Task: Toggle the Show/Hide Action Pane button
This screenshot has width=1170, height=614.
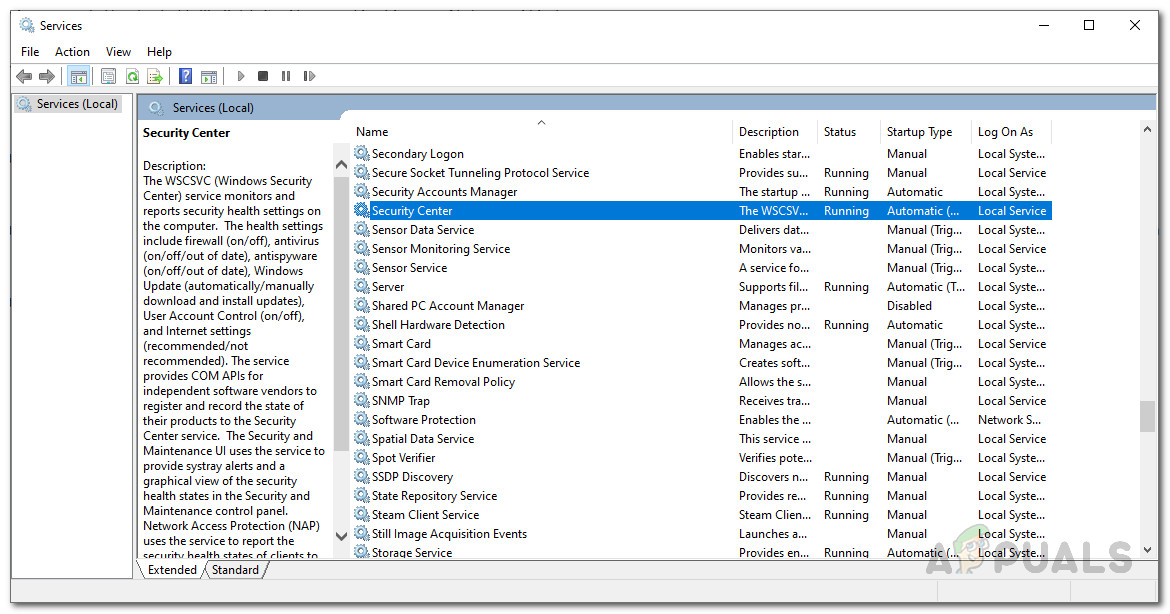Action: tap(209, 76)
